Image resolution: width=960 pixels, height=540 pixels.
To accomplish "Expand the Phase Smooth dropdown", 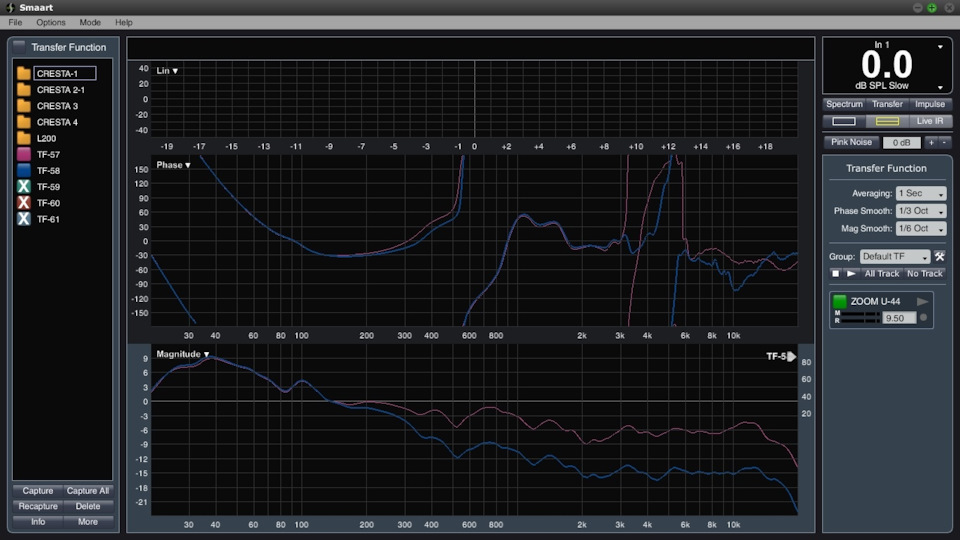I will click(x=920, y=211).
